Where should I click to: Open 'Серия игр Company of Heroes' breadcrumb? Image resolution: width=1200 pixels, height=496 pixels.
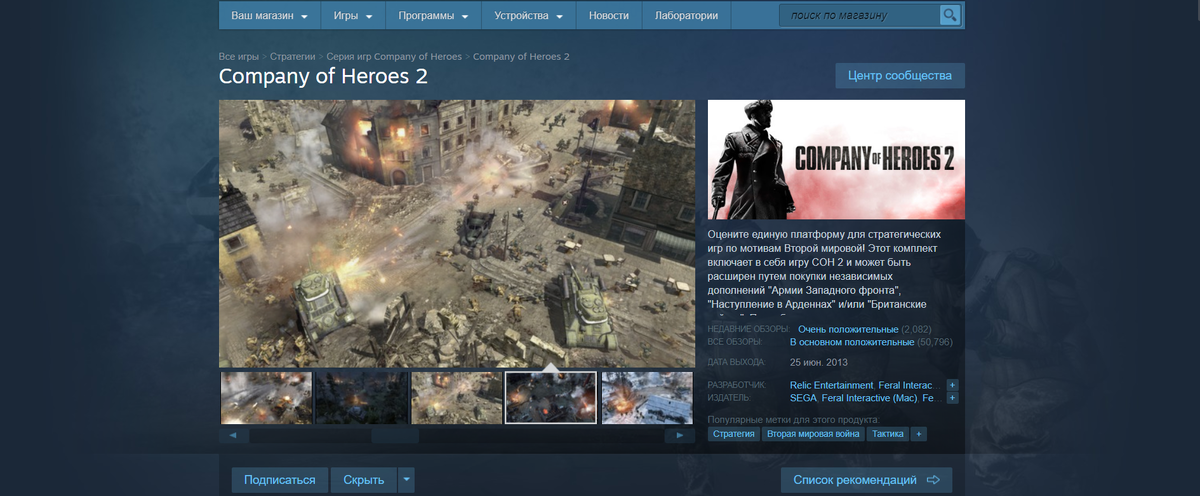coord(394,56)
